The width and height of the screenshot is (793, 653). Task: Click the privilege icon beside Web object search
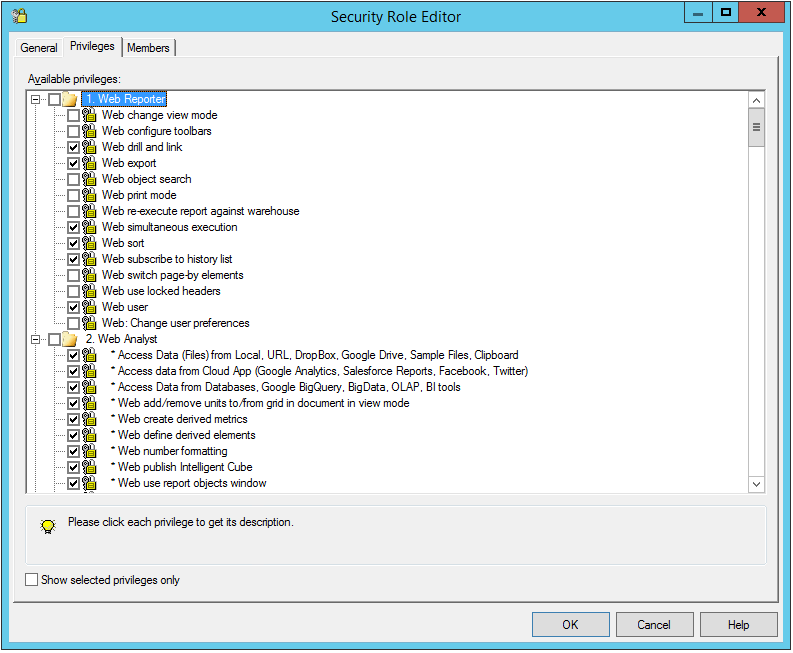tap(89, 179)
